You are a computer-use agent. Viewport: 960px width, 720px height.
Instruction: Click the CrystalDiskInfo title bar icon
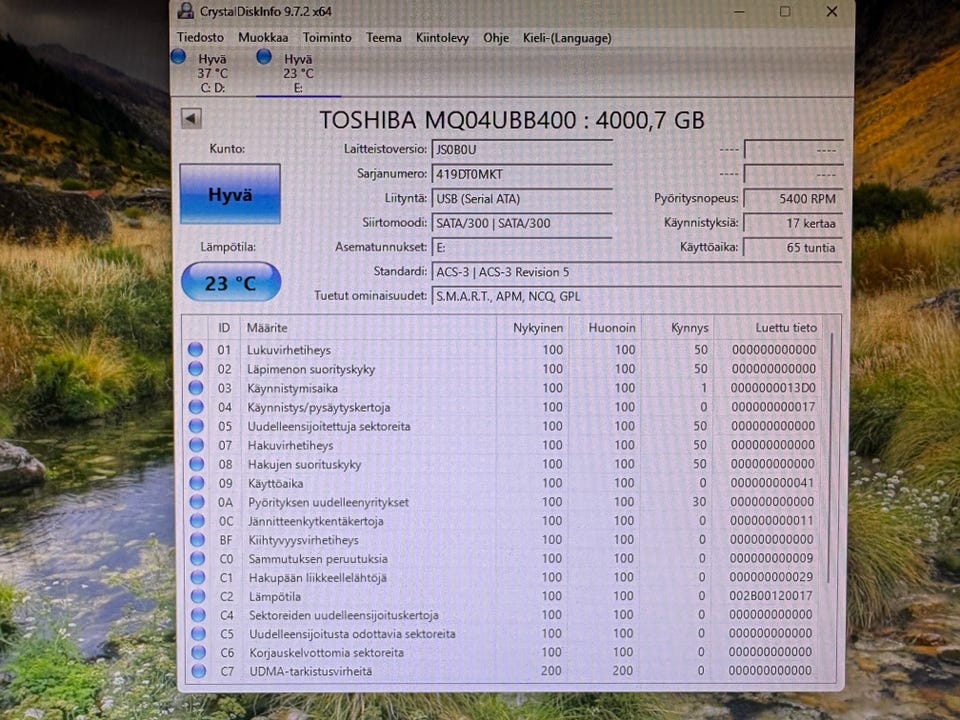pyautogui.click(x=186, y=10)
